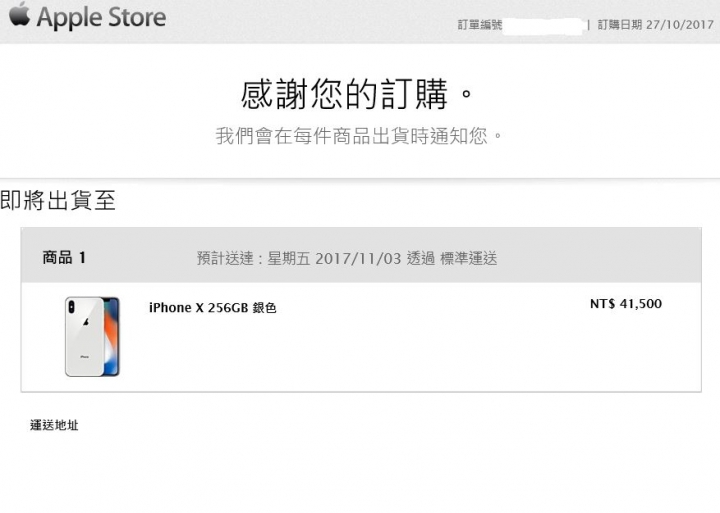This screenshot has height=513, width=720.
Task: Click the shipment notification subtitle text
Action: point(359,136)
